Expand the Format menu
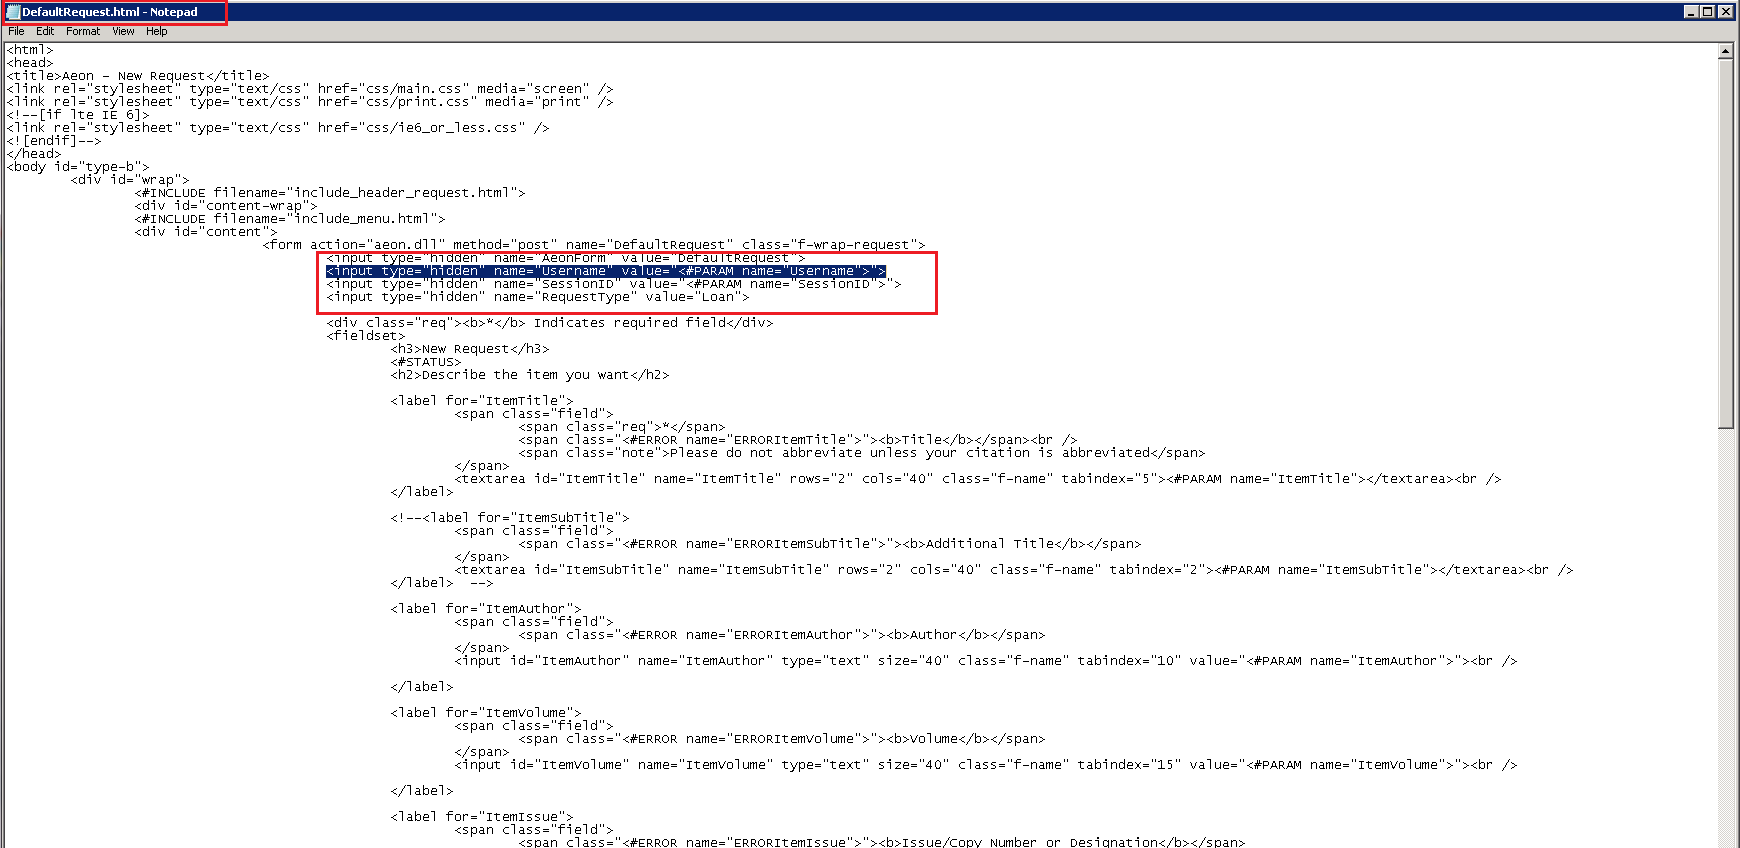1740x848 pixels. pos(83,31)
